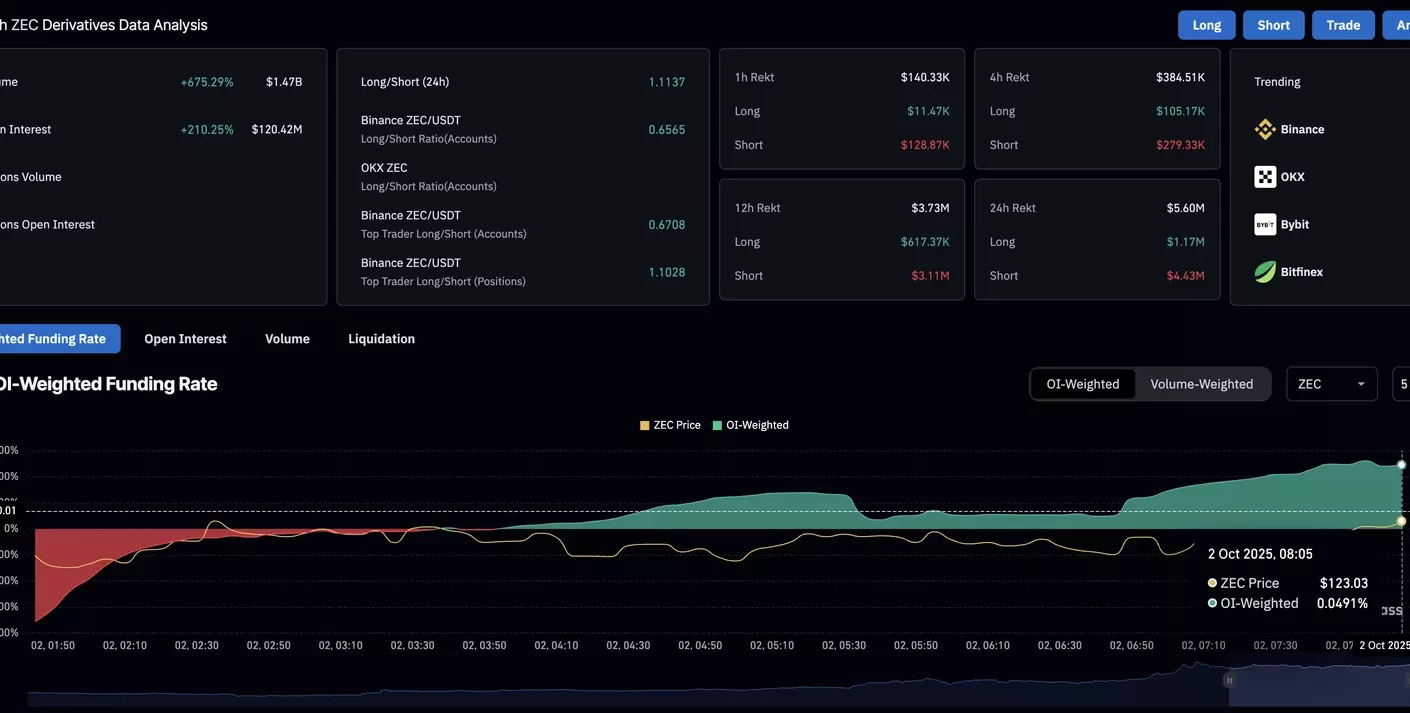The image size is (1410, 713).
Task: Click the Bitfinex leaf logo icon
Action: (1265, 272)
